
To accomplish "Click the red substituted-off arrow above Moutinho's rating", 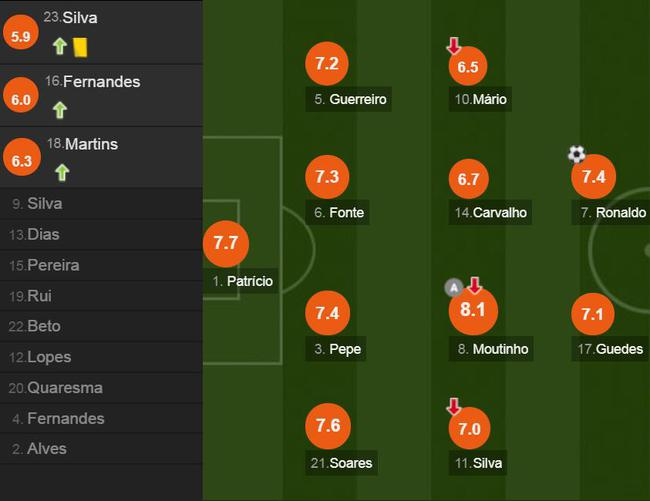I will [475, 286].
